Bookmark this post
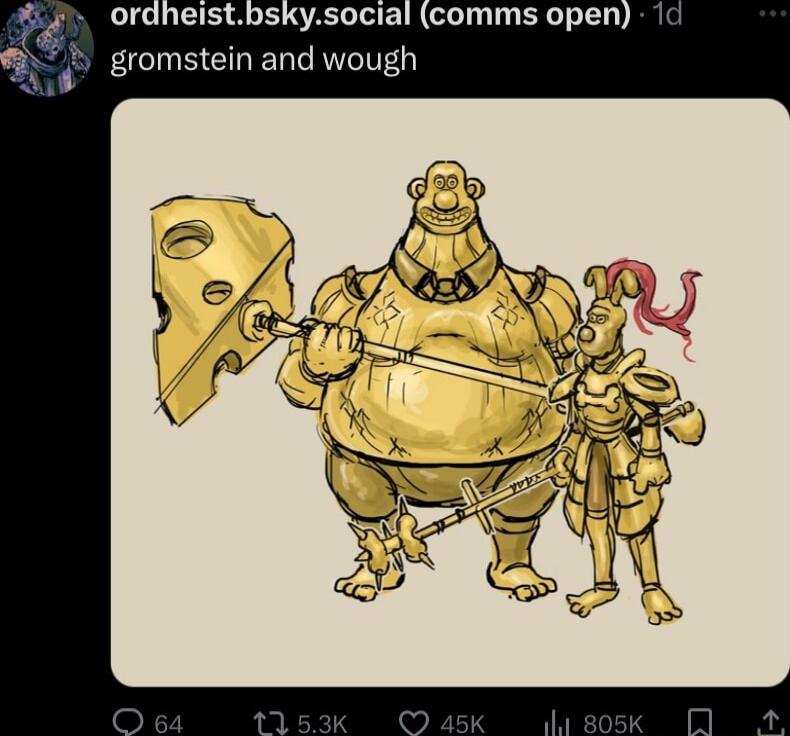The image size is (790, 736). 701,723
